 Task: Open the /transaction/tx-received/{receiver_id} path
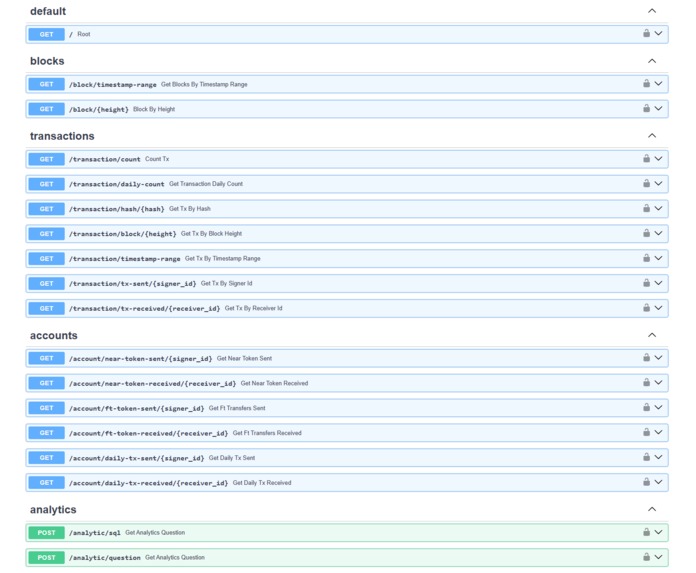[144, 308]
